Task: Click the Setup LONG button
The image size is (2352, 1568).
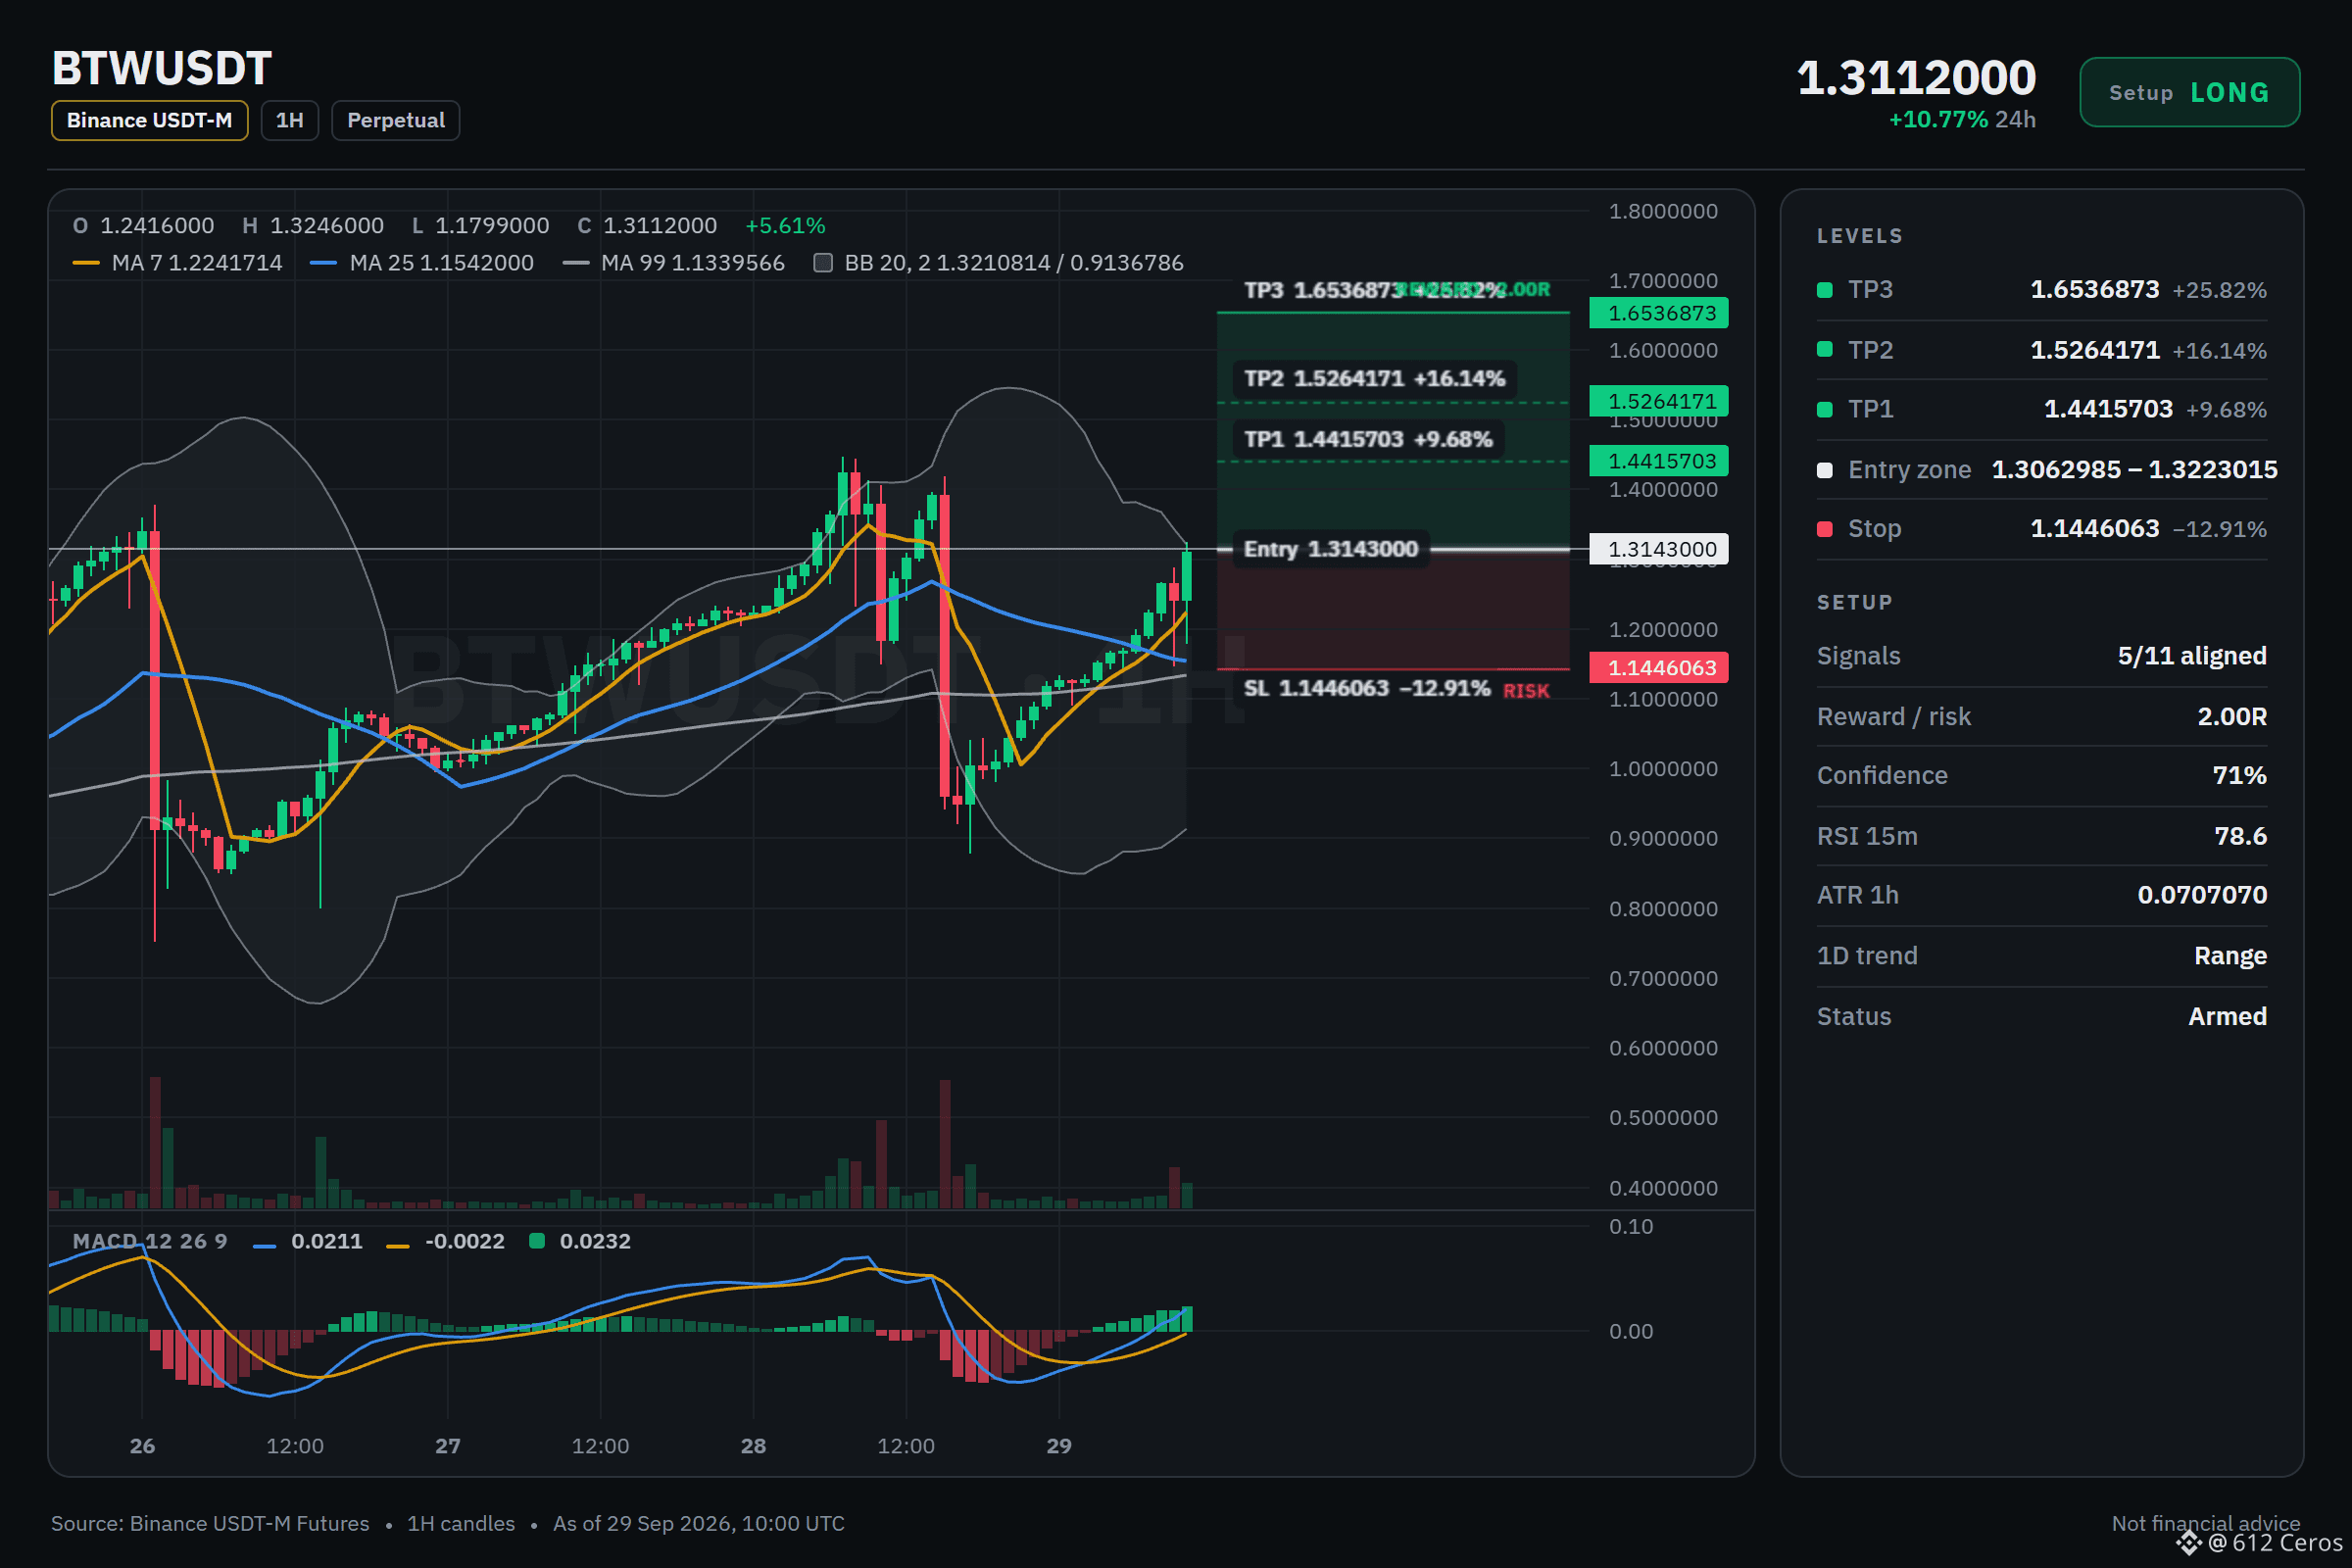Action: [x=2189, y=93]
